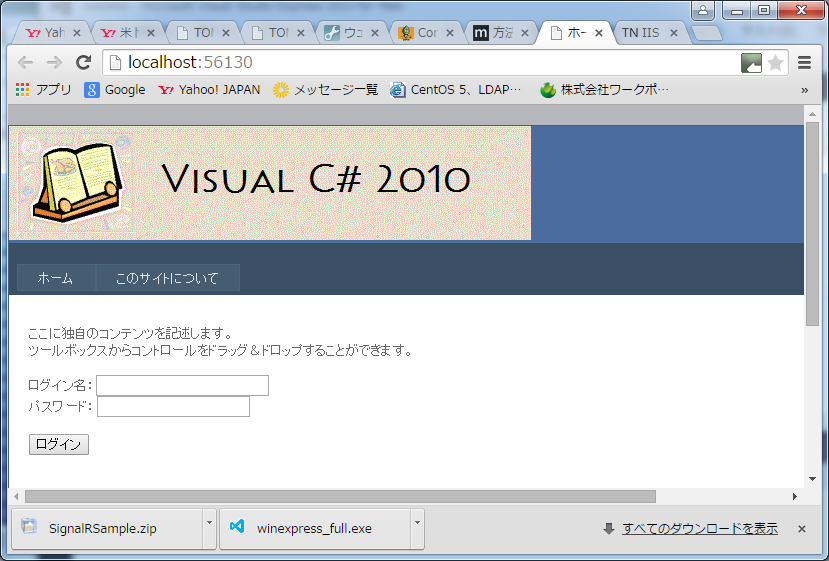Viewport: 829px width, 561px height.
Task: Click the browser forward arrow
Action: (54, 62)
